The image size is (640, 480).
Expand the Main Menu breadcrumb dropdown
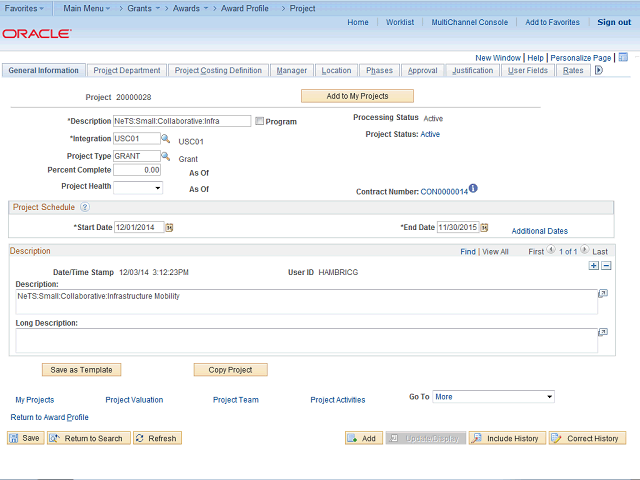[x=112, y=8]
